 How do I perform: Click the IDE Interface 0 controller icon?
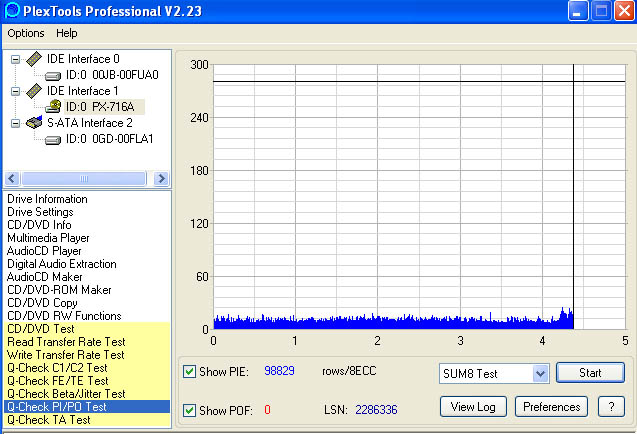click(34, 59)
